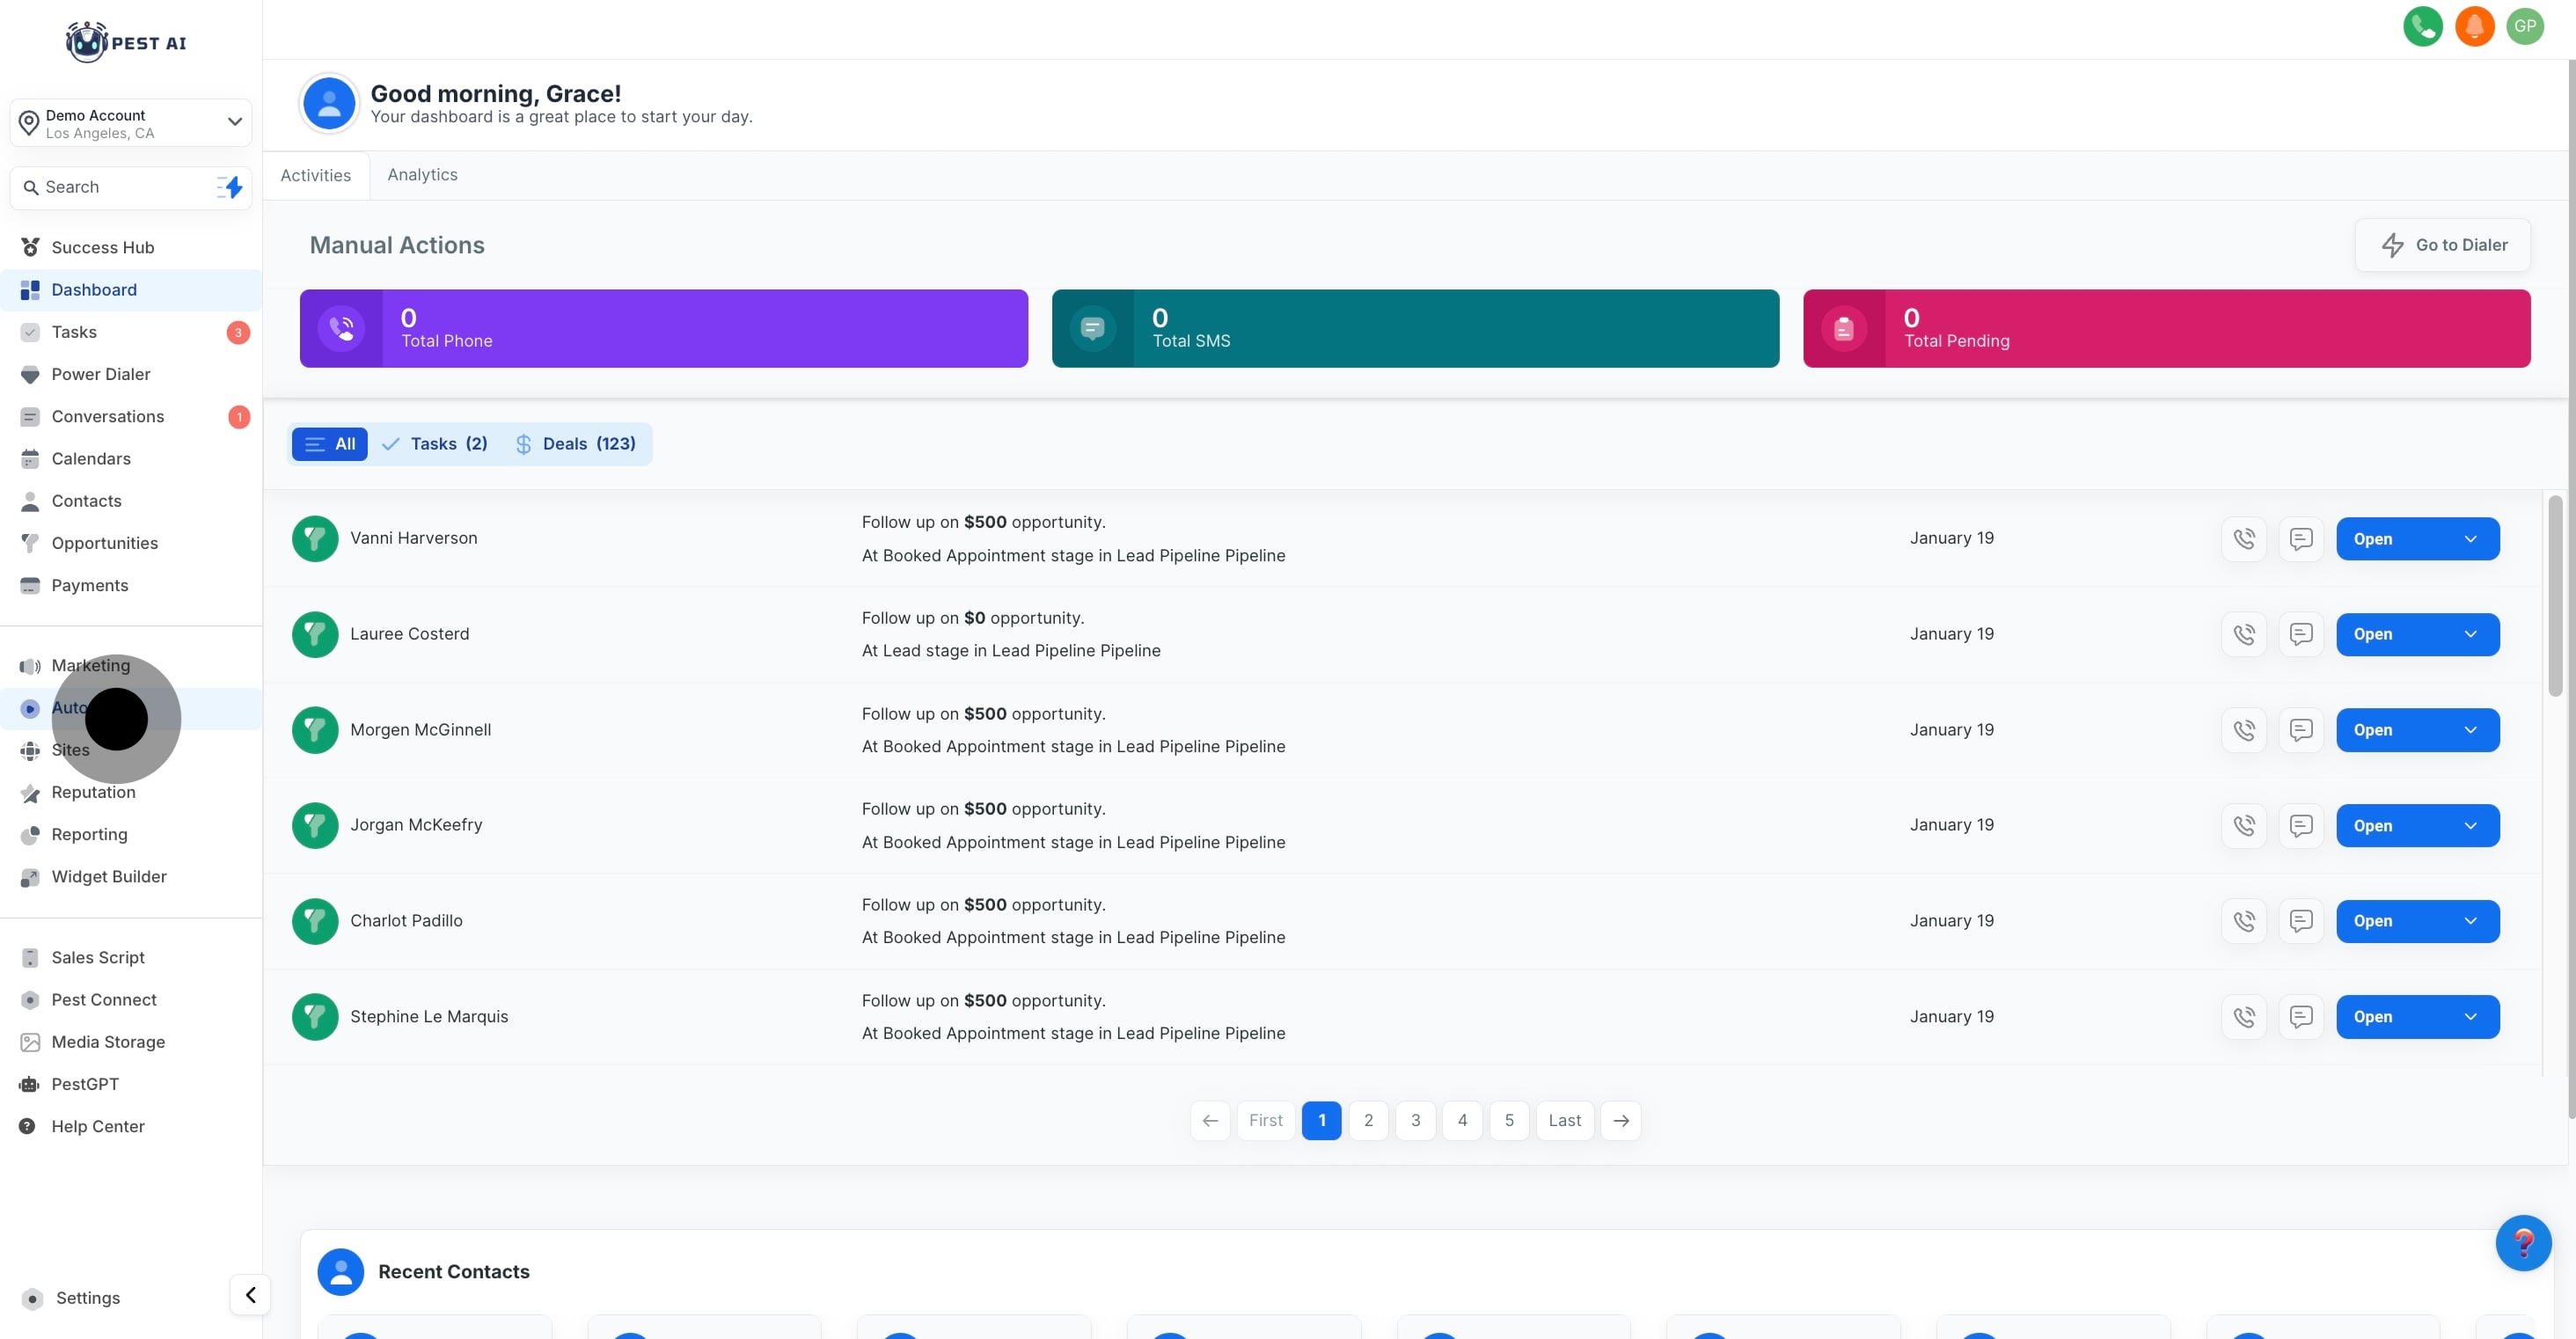Filter list by Tasks (2)
This screenshot has width=2576, height=1339.
point(435,444)
